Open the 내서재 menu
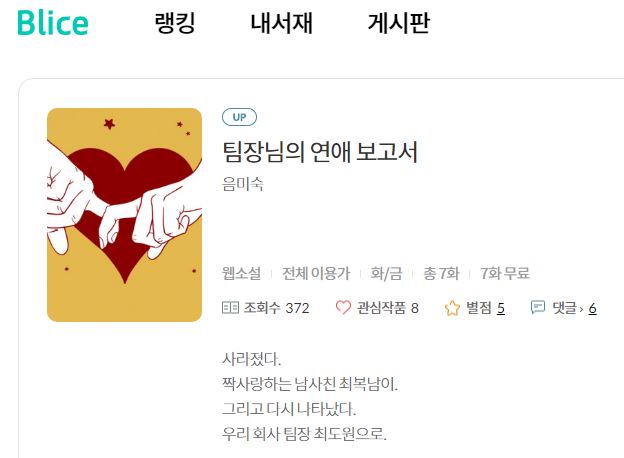Image resolution: width=624 pixels, height=458 pixels. (281, 23)
